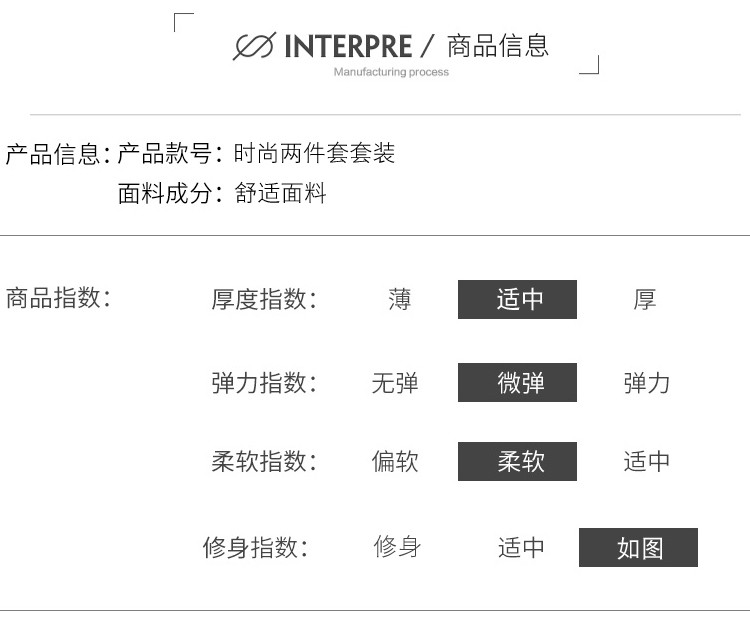This screenshot has width=750, height=627.
Task: Click the 商品信息 title
Action: click(x=498, y=46)
